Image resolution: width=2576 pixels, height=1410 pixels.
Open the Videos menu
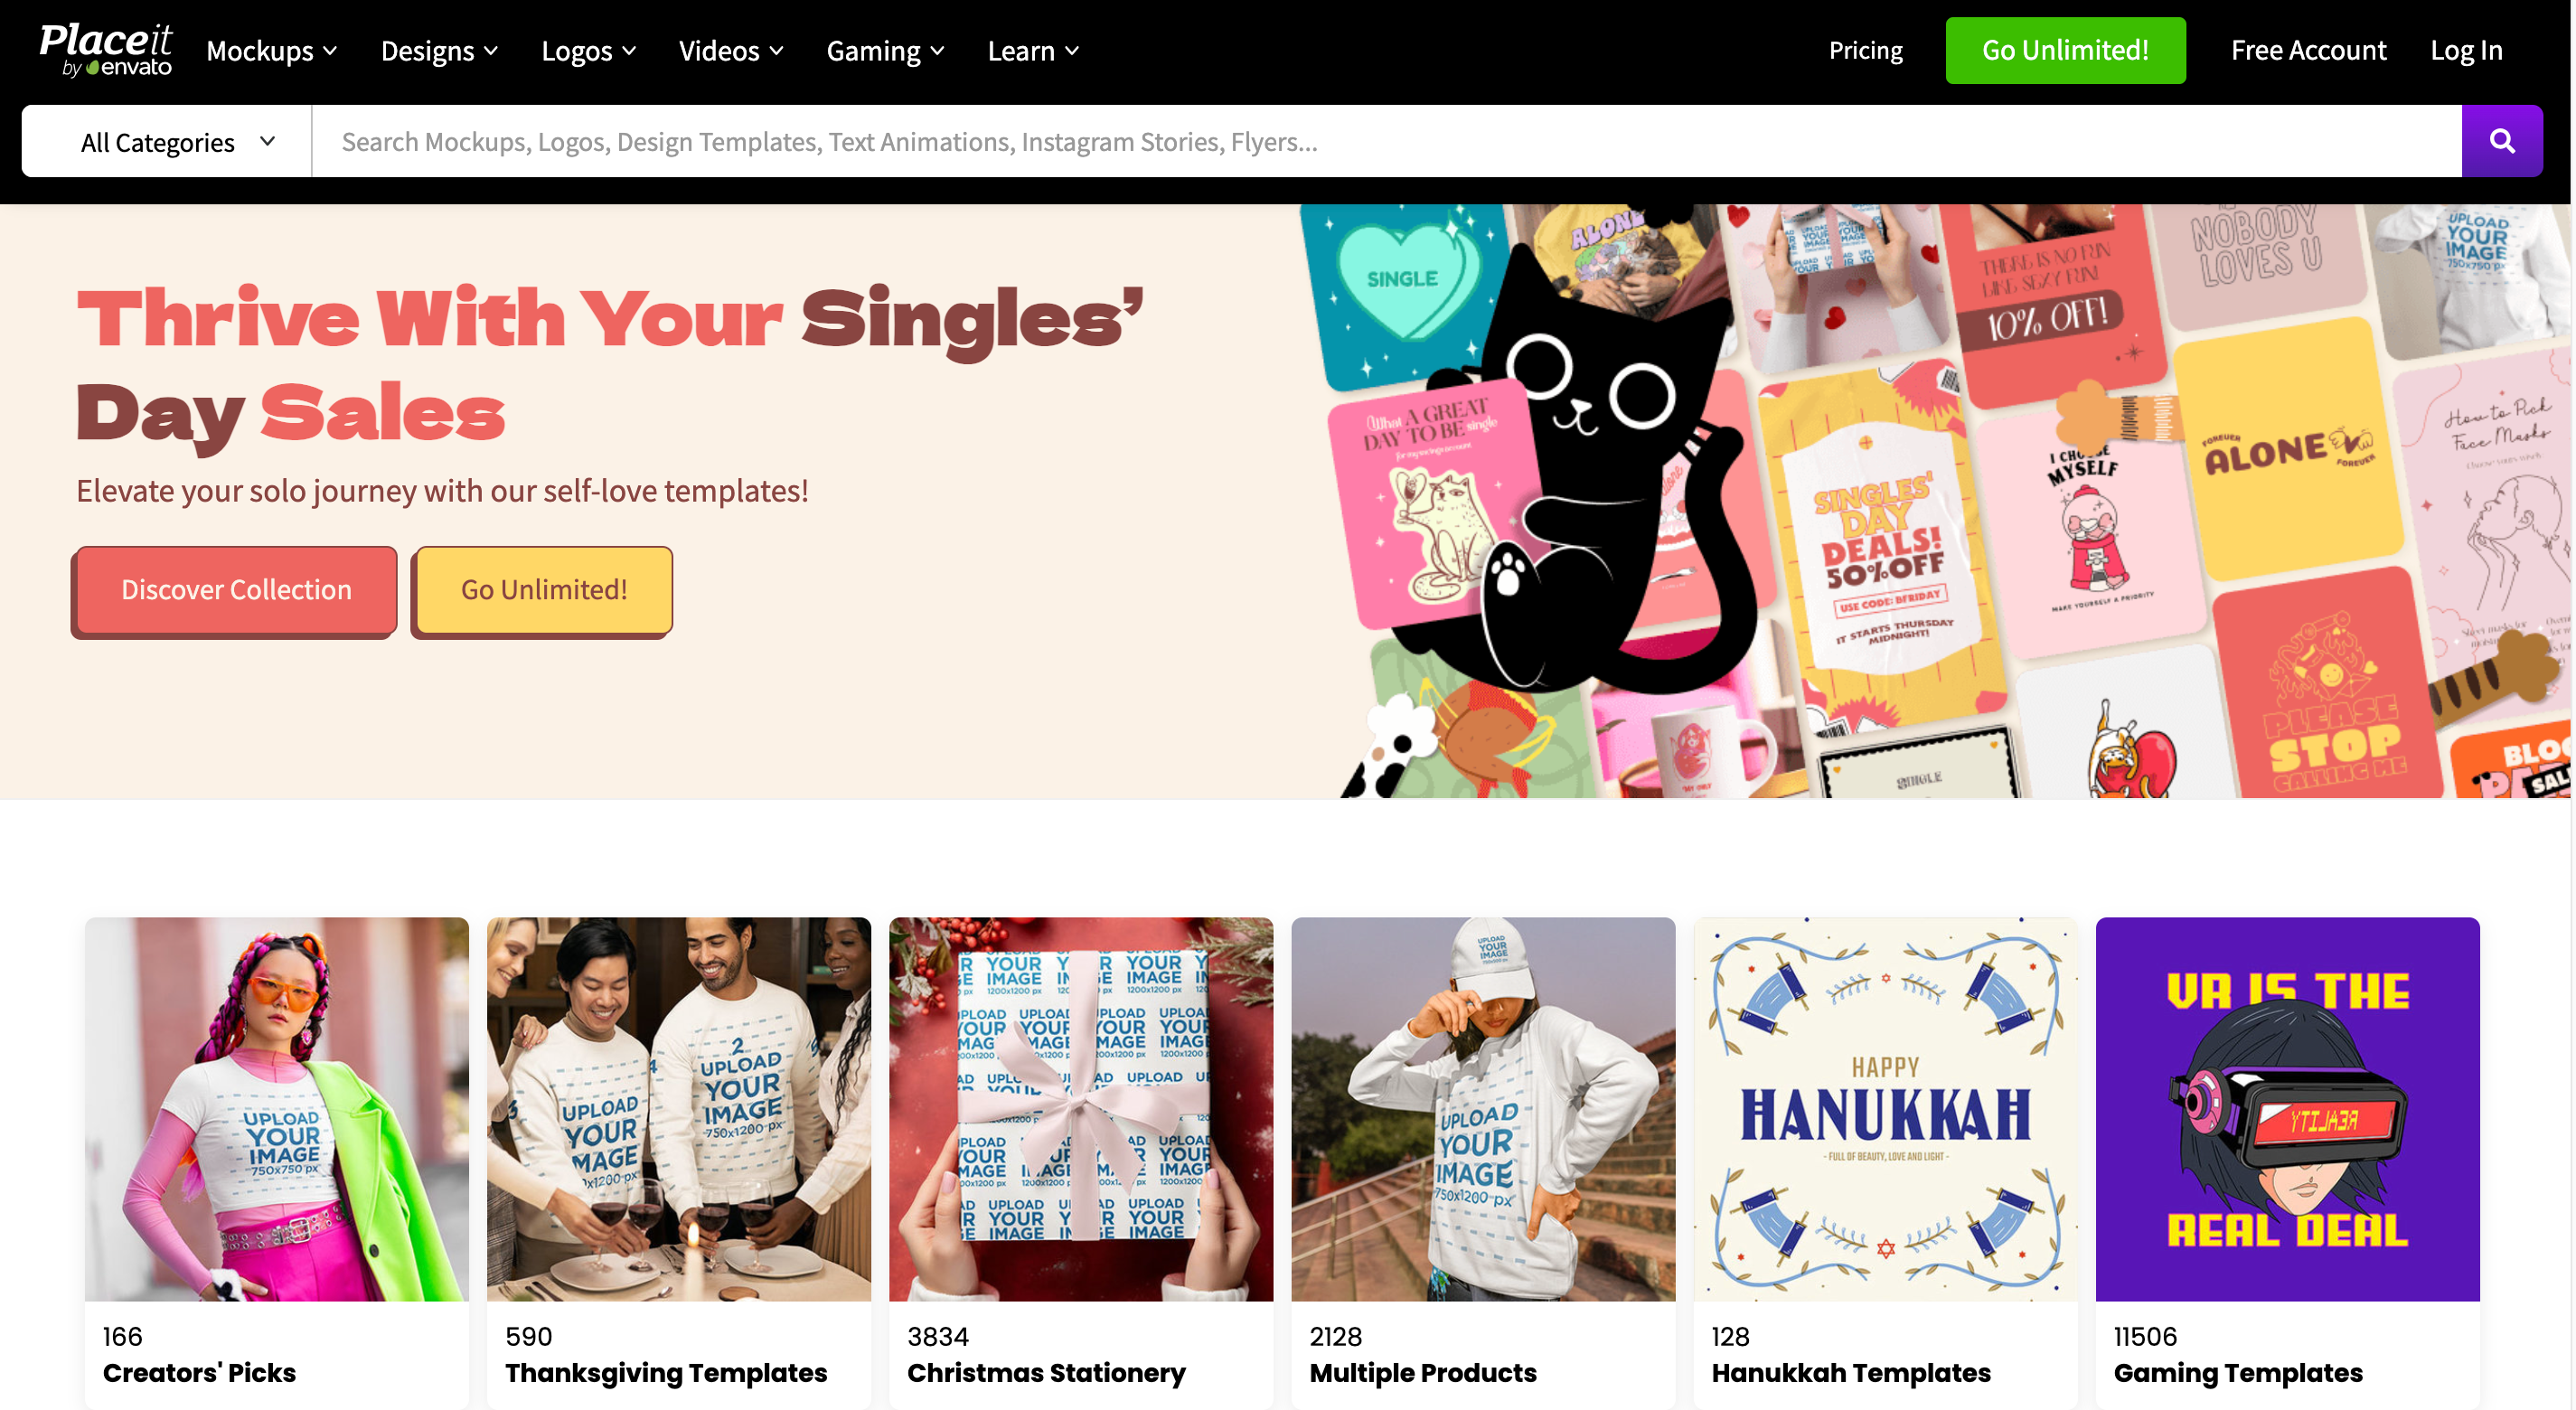730,50
